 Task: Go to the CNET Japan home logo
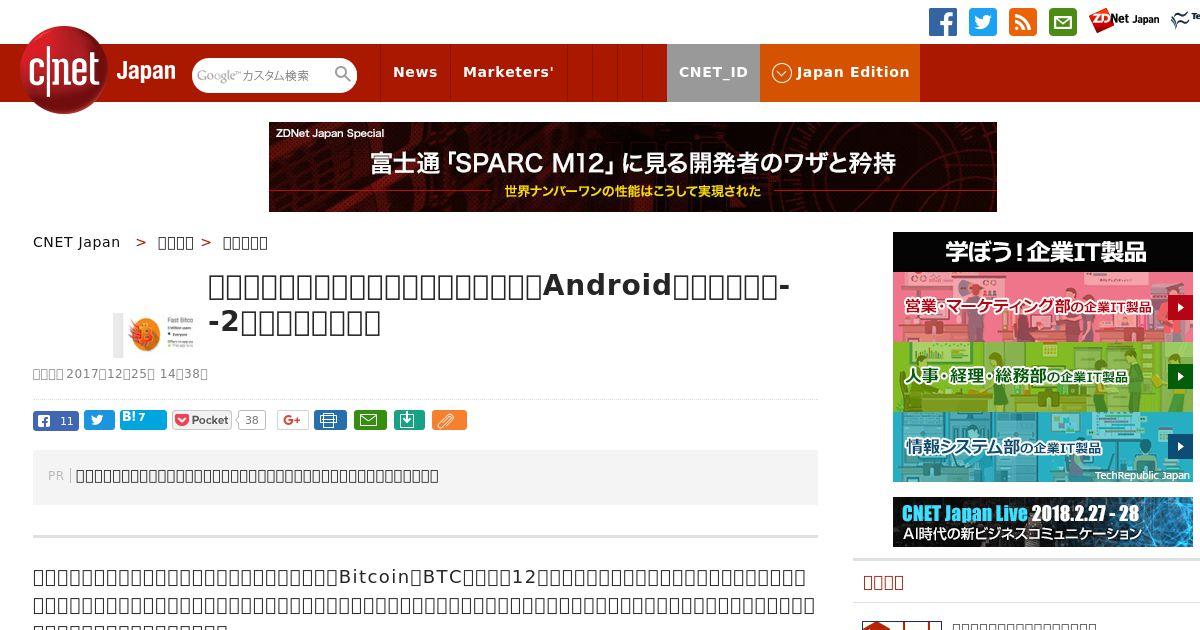pyautogui.click(x=98, y=70)
